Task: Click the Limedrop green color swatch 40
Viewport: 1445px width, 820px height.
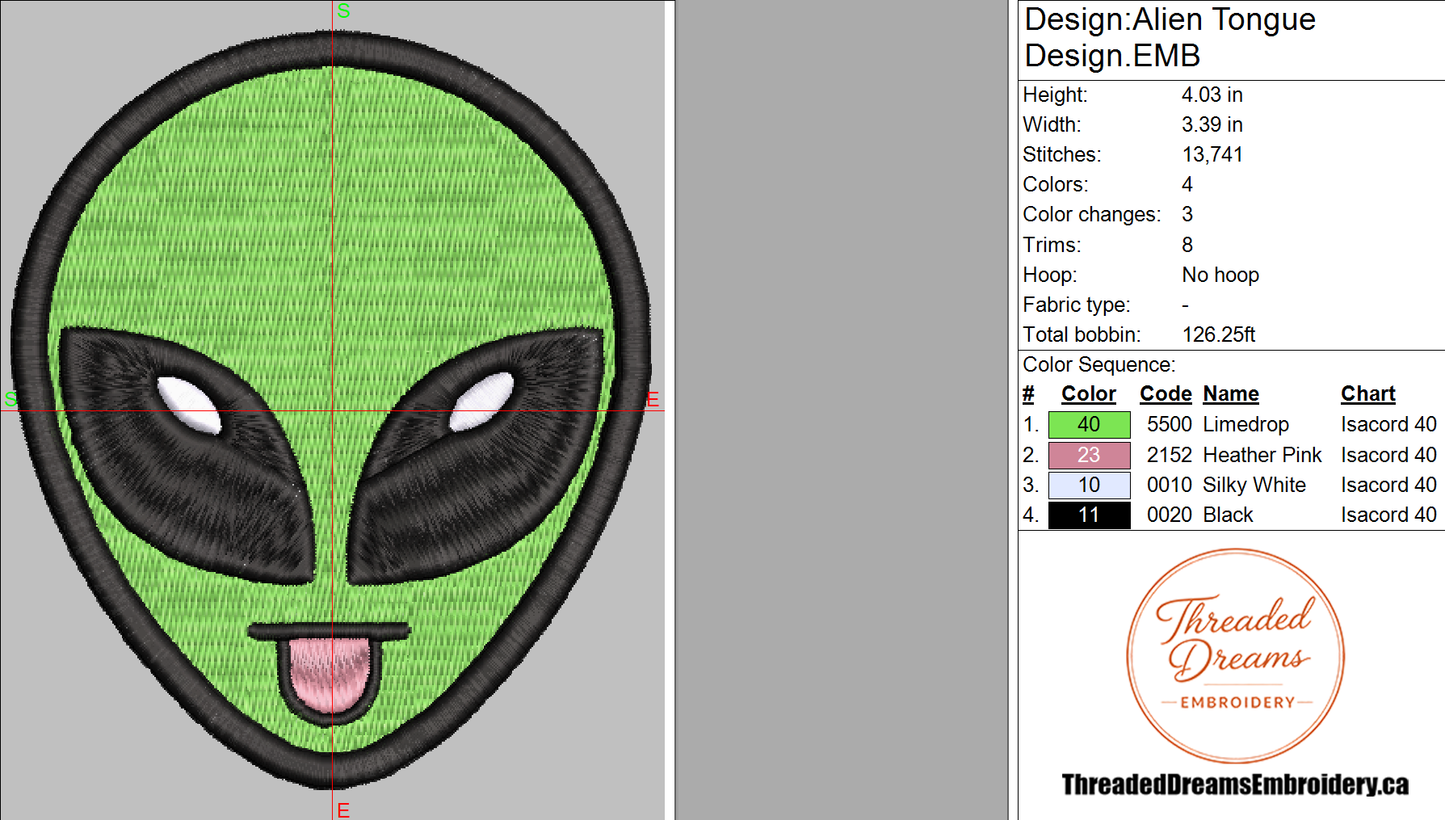Action: (1089, 425)
